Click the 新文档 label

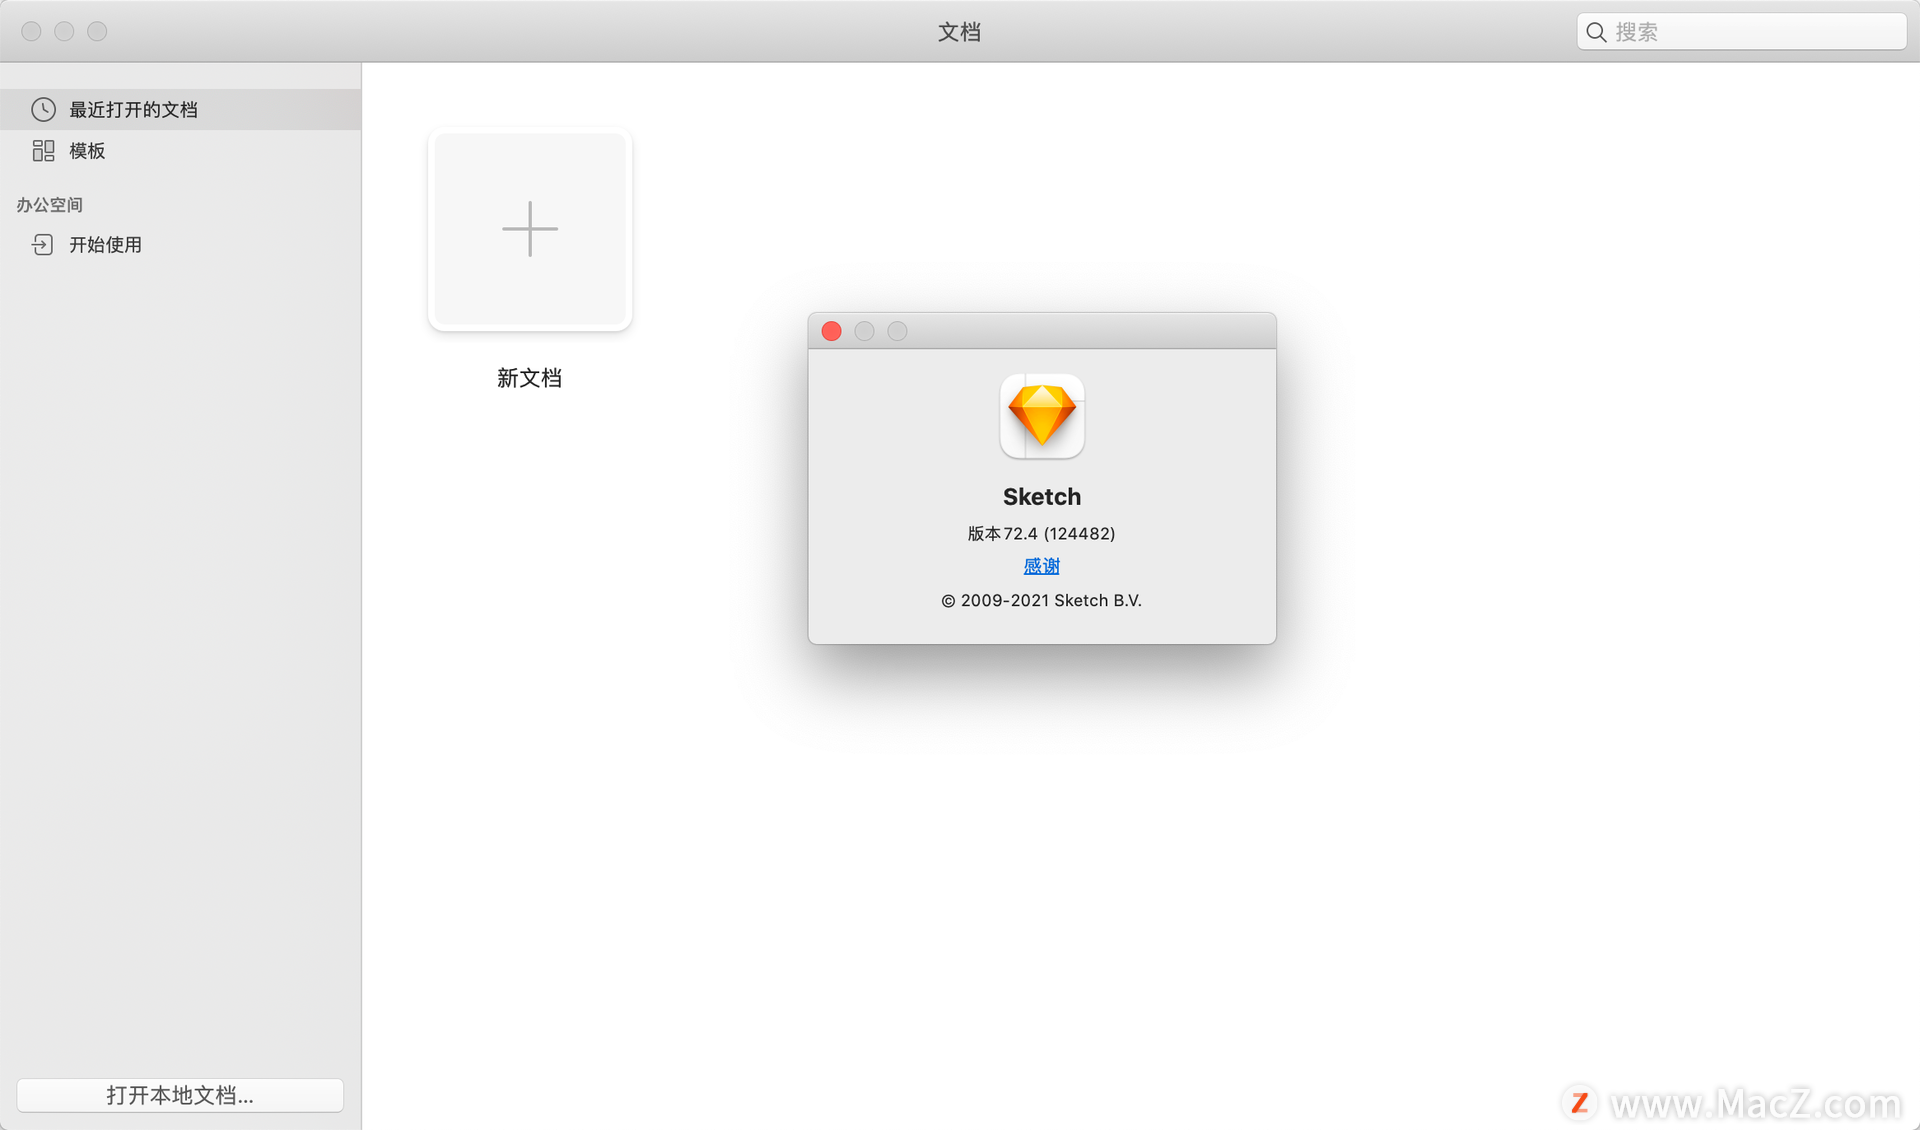[529, 378]
